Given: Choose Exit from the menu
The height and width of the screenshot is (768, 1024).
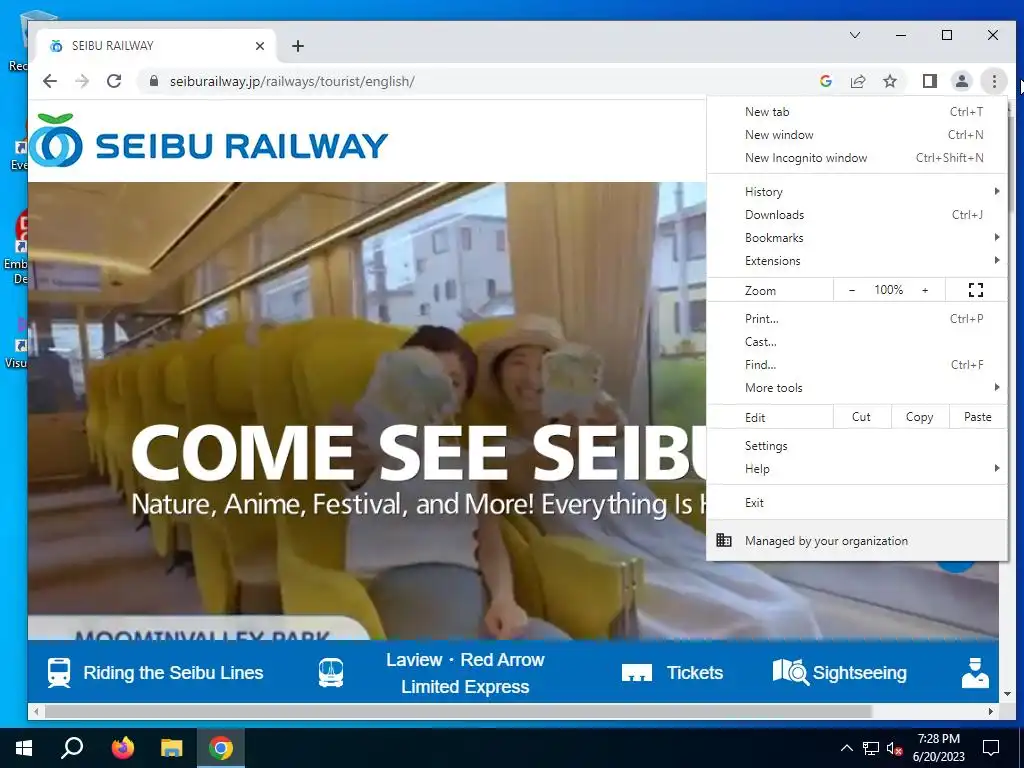Looking at the screenshot, I should pos(857,502).
